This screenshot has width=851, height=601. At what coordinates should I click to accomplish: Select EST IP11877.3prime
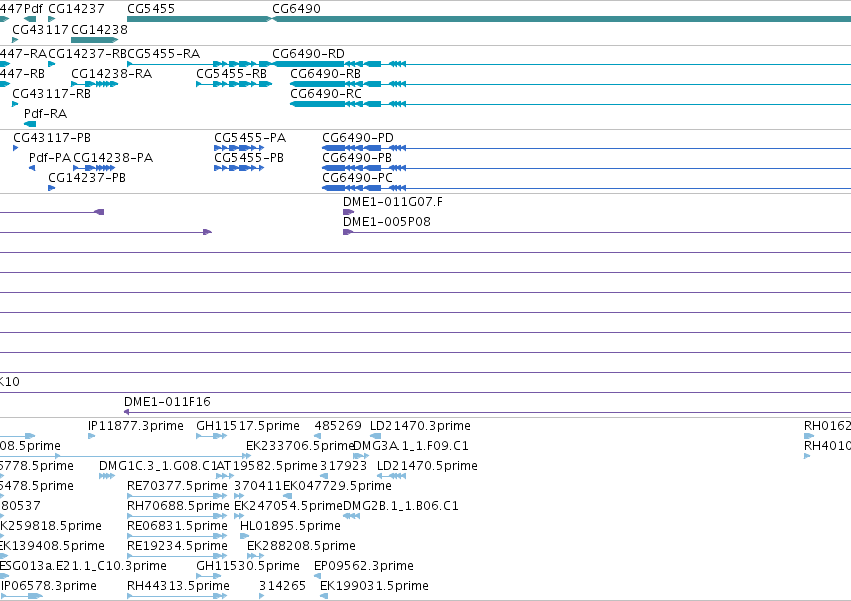[x=136, y=426]
